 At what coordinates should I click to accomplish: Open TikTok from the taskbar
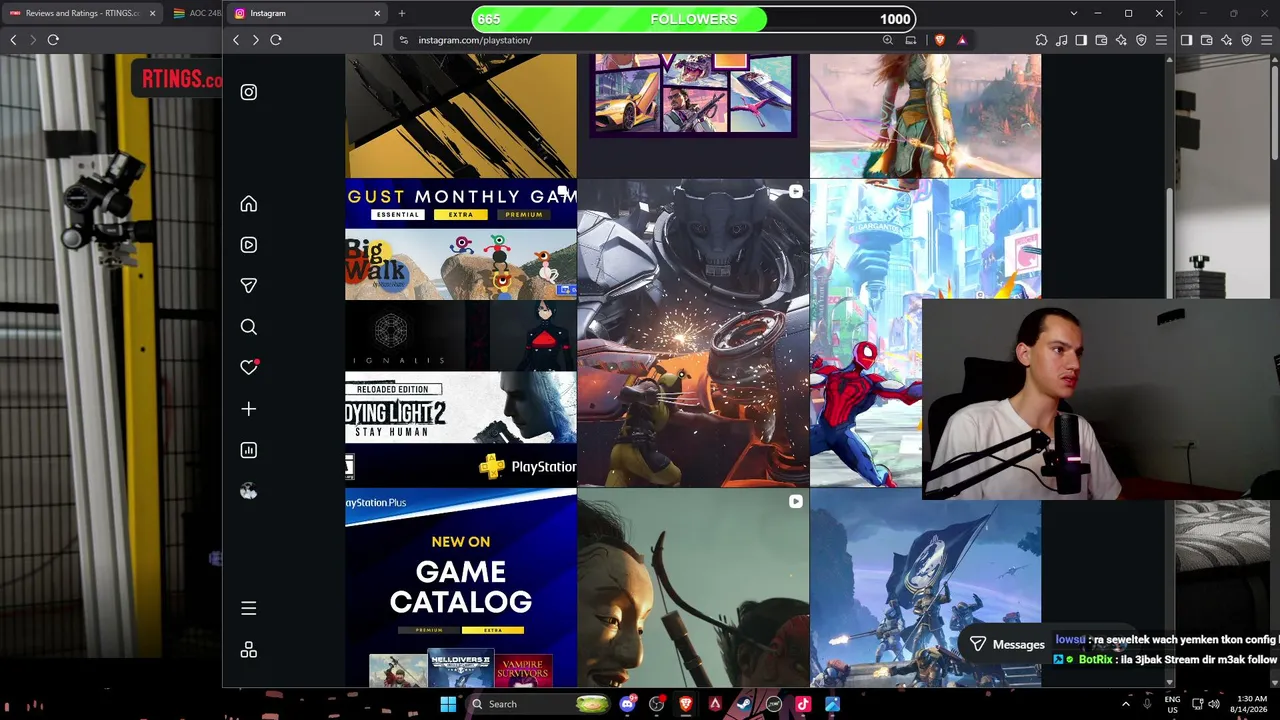pos(803,704)
